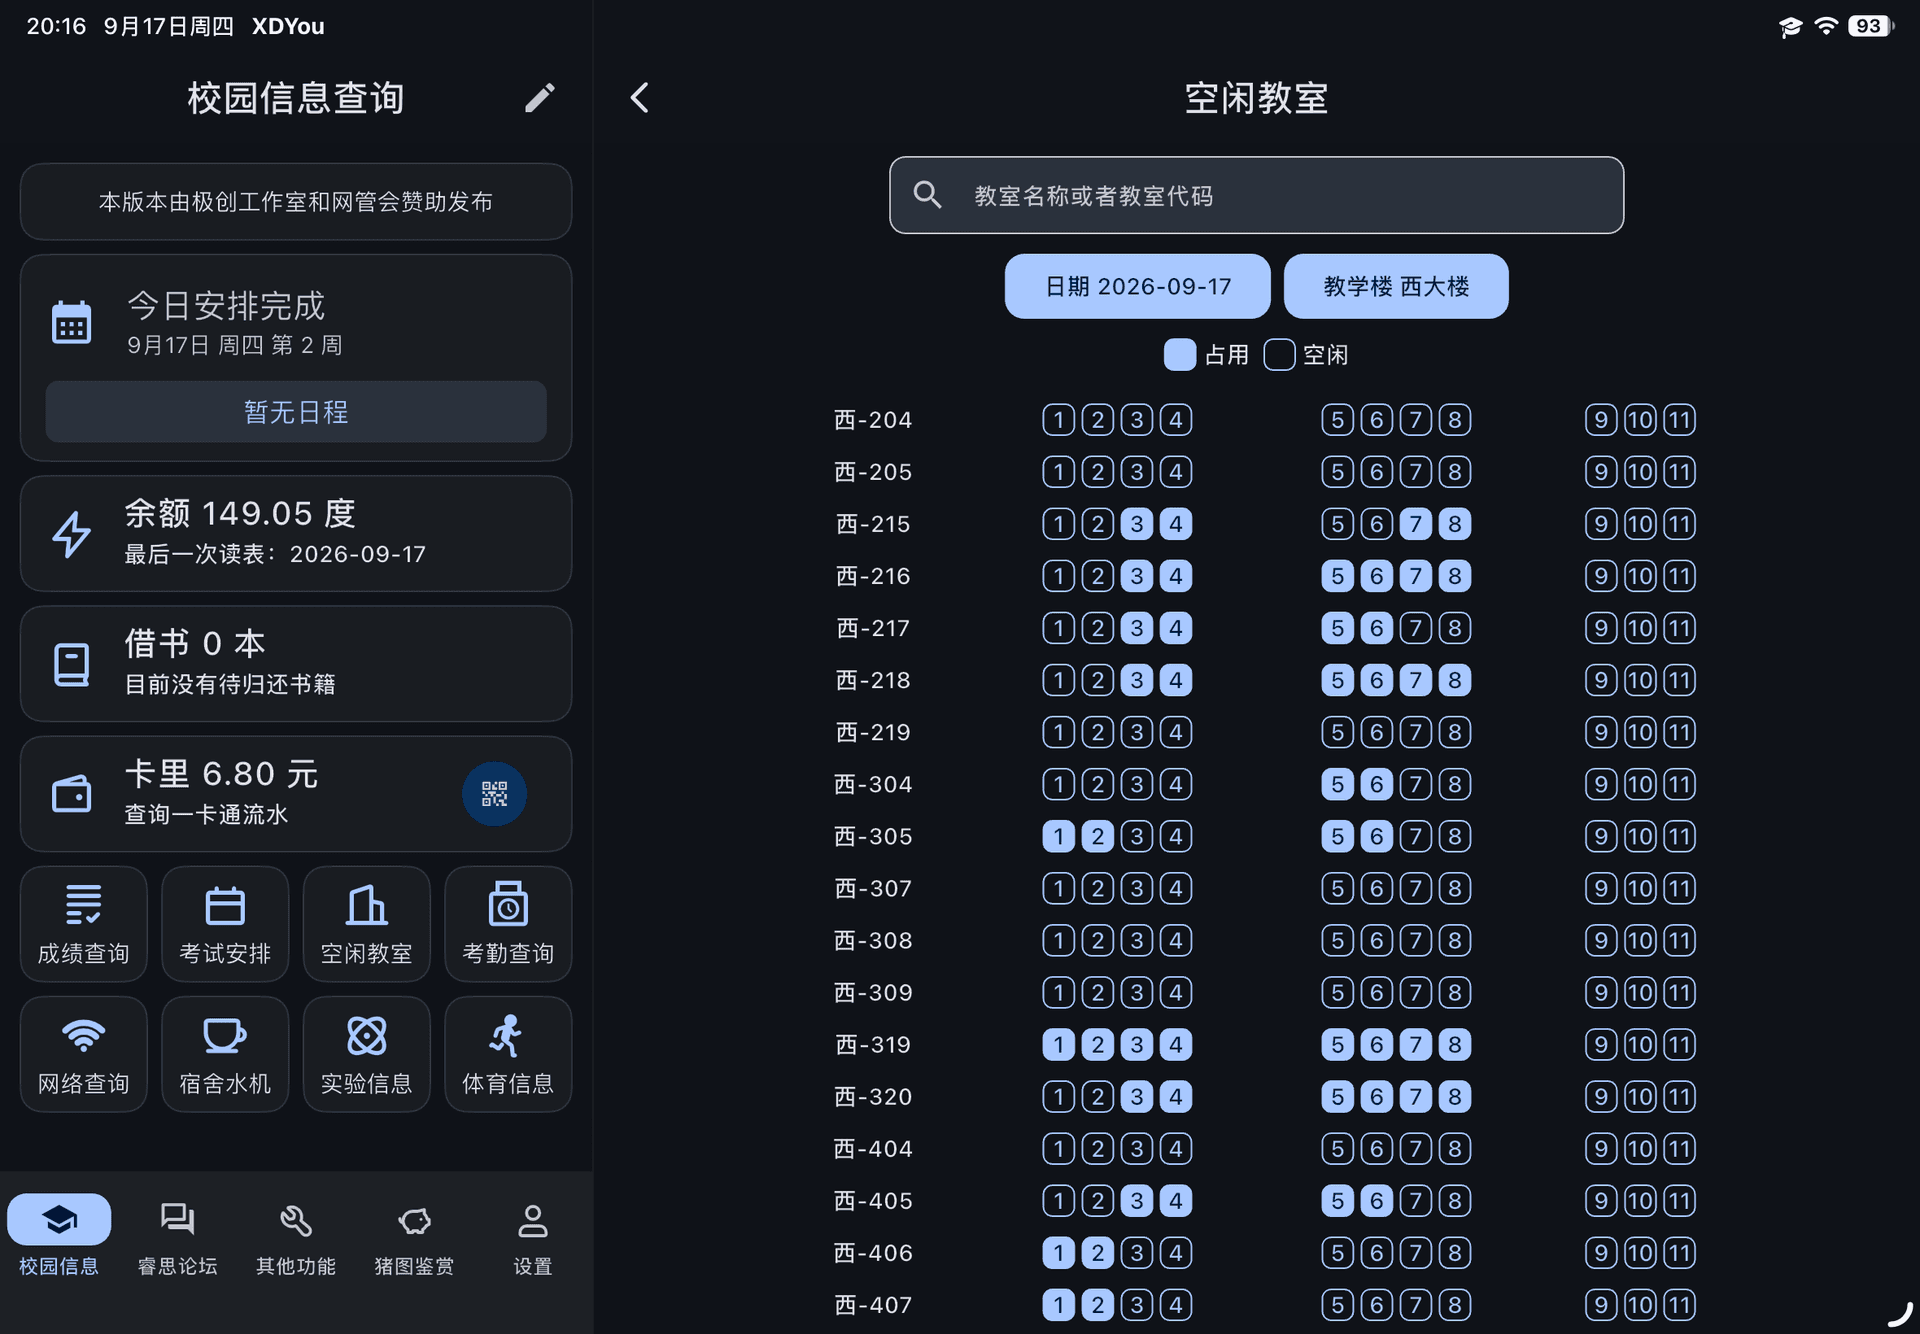Click period 7 for room 西-320
This screenshot has height=1334, width=1920.
point(1416,1097)
